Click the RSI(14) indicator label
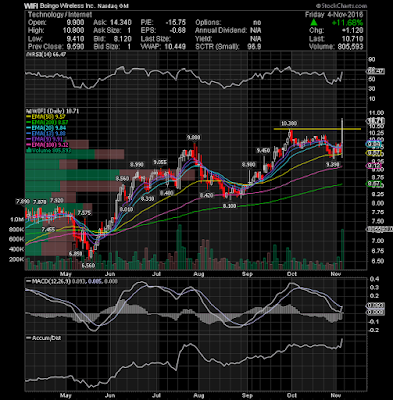This screenshot has width=393, height=400. point(46,54)
